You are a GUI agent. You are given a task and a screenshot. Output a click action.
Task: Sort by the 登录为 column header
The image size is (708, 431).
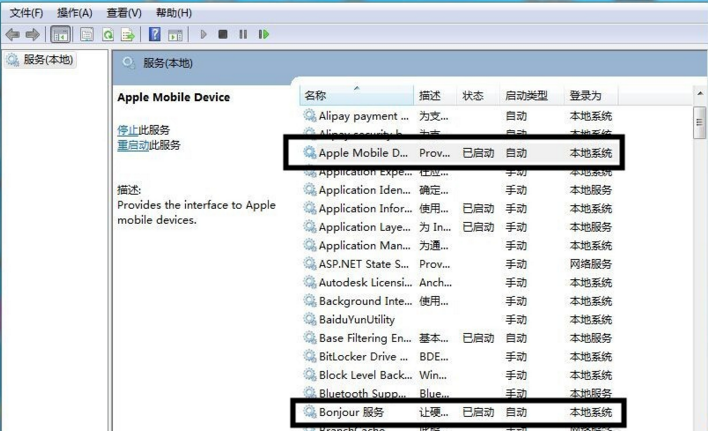(591, 96)
